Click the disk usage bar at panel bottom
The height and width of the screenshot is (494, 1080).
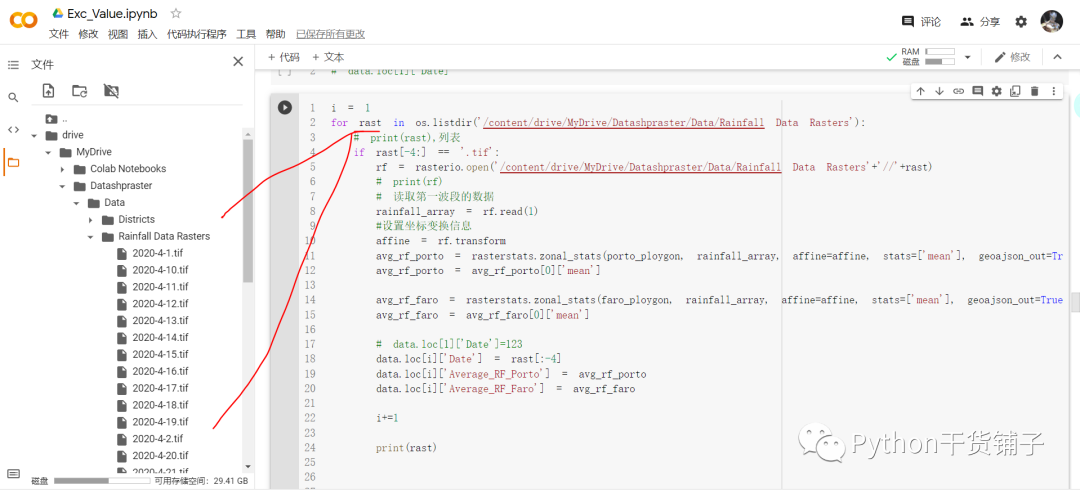(x=101, y=481)
